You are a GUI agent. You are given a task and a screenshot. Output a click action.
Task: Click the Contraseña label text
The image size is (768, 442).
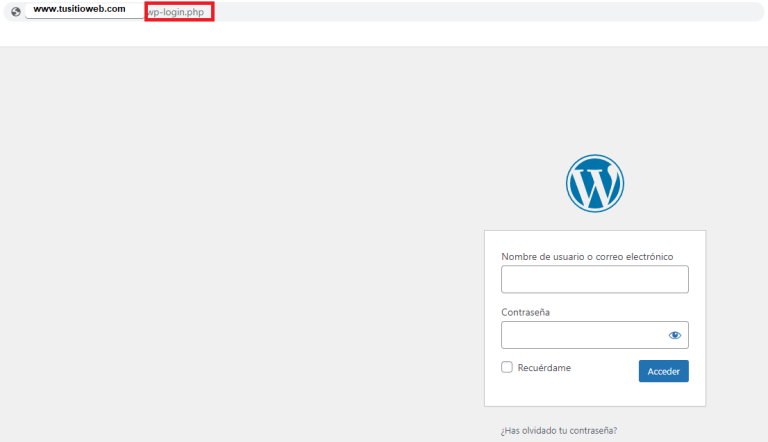(525, 312)
